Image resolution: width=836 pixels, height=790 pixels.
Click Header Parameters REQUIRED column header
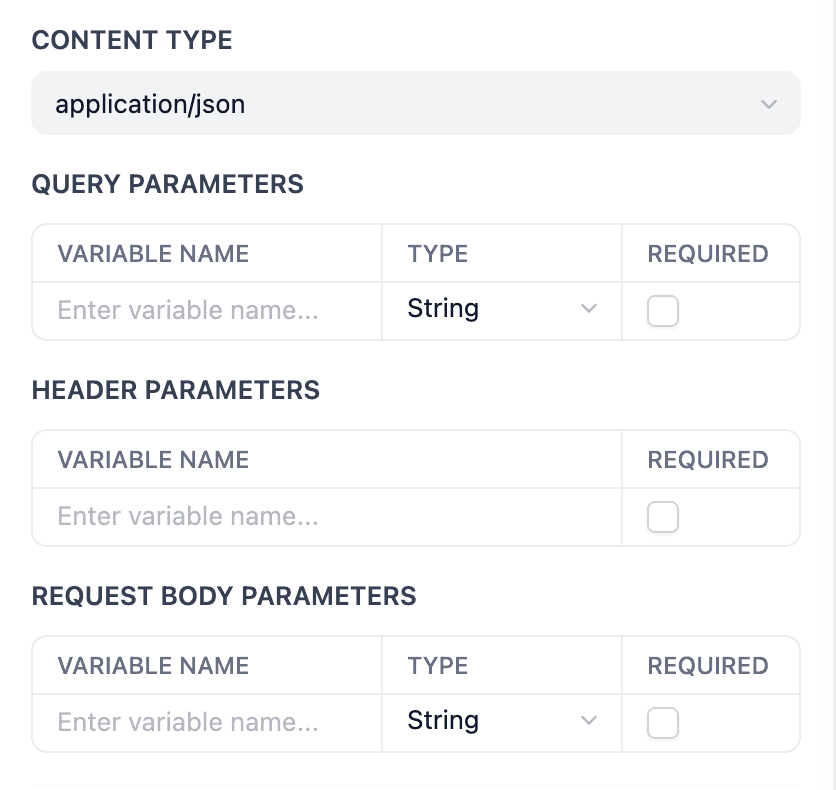coord(708,460)
